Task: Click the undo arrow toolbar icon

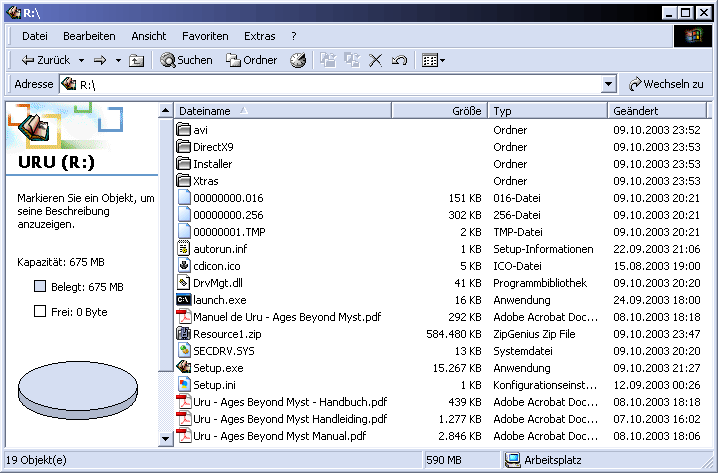Action: (x=399, y=60)
